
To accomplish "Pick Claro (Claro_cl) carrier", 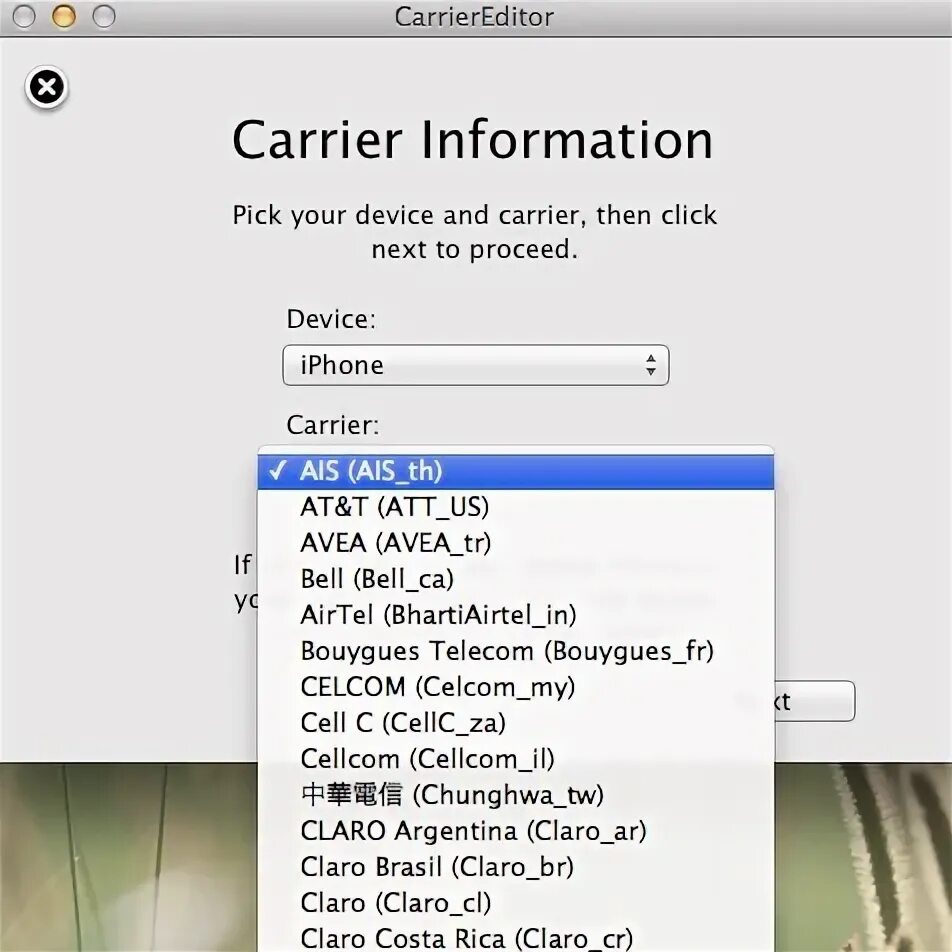I will click(515, 903).
